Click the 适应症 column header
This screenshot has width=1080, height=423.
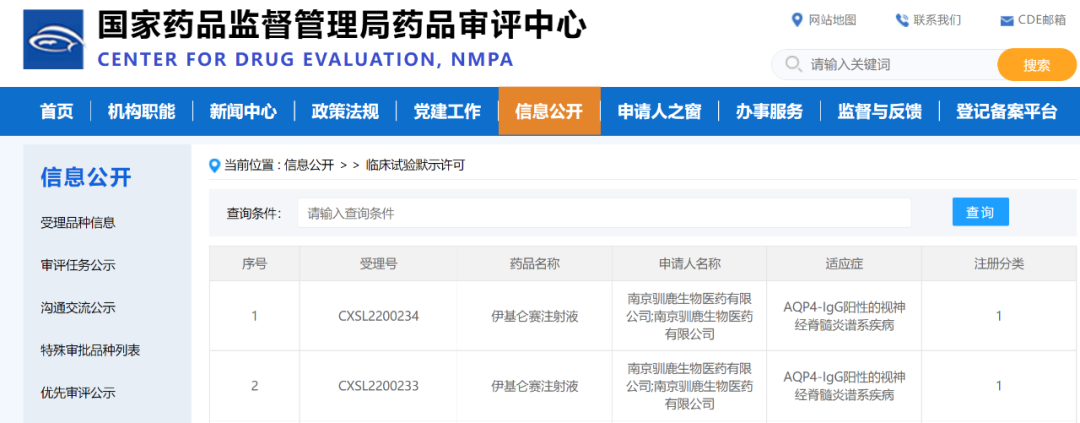(844, 264)
